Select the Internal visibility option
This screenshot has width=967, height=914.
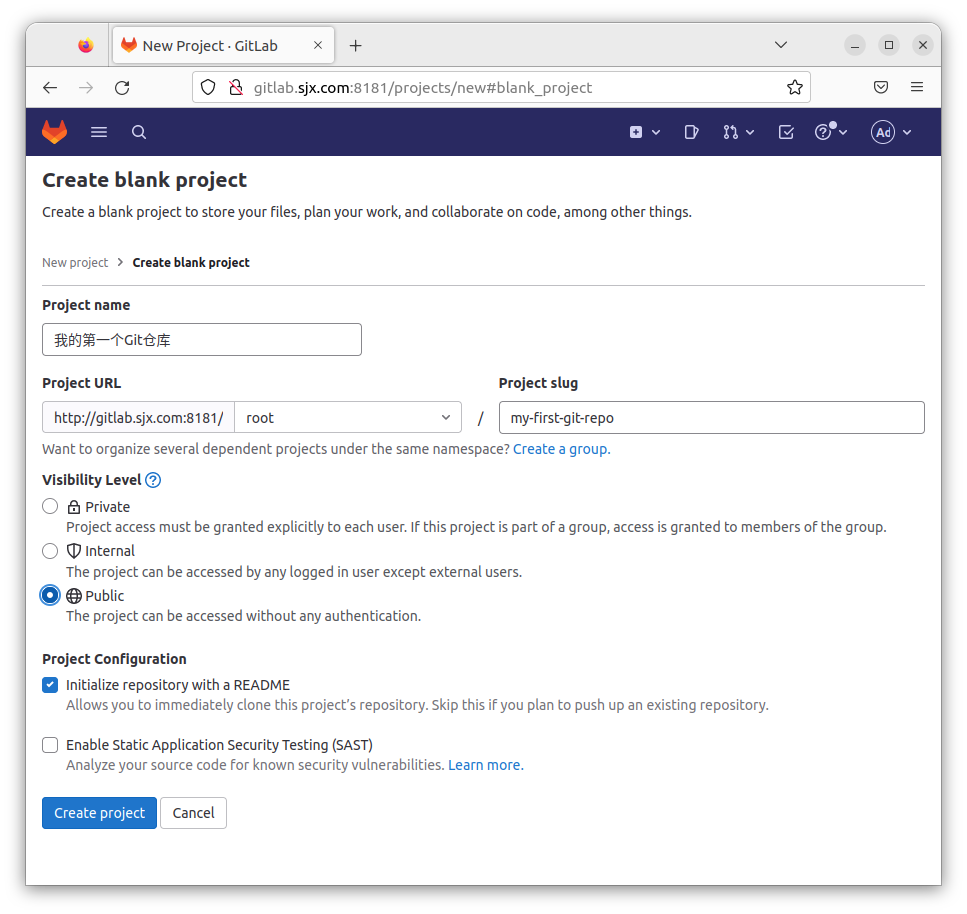tap(50, 551)
